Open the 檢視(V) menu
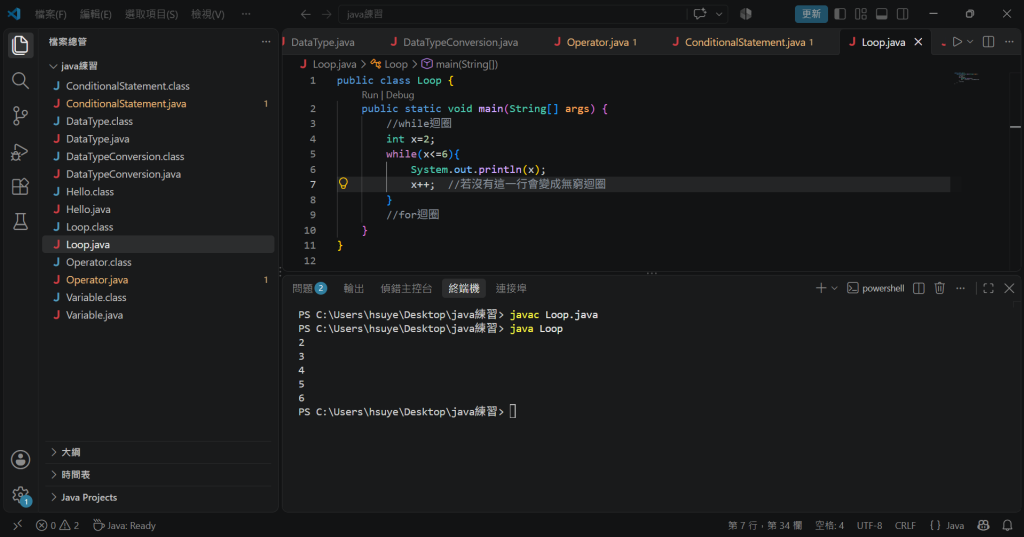This screenshot has width=1024, height=537. (208, 14)
